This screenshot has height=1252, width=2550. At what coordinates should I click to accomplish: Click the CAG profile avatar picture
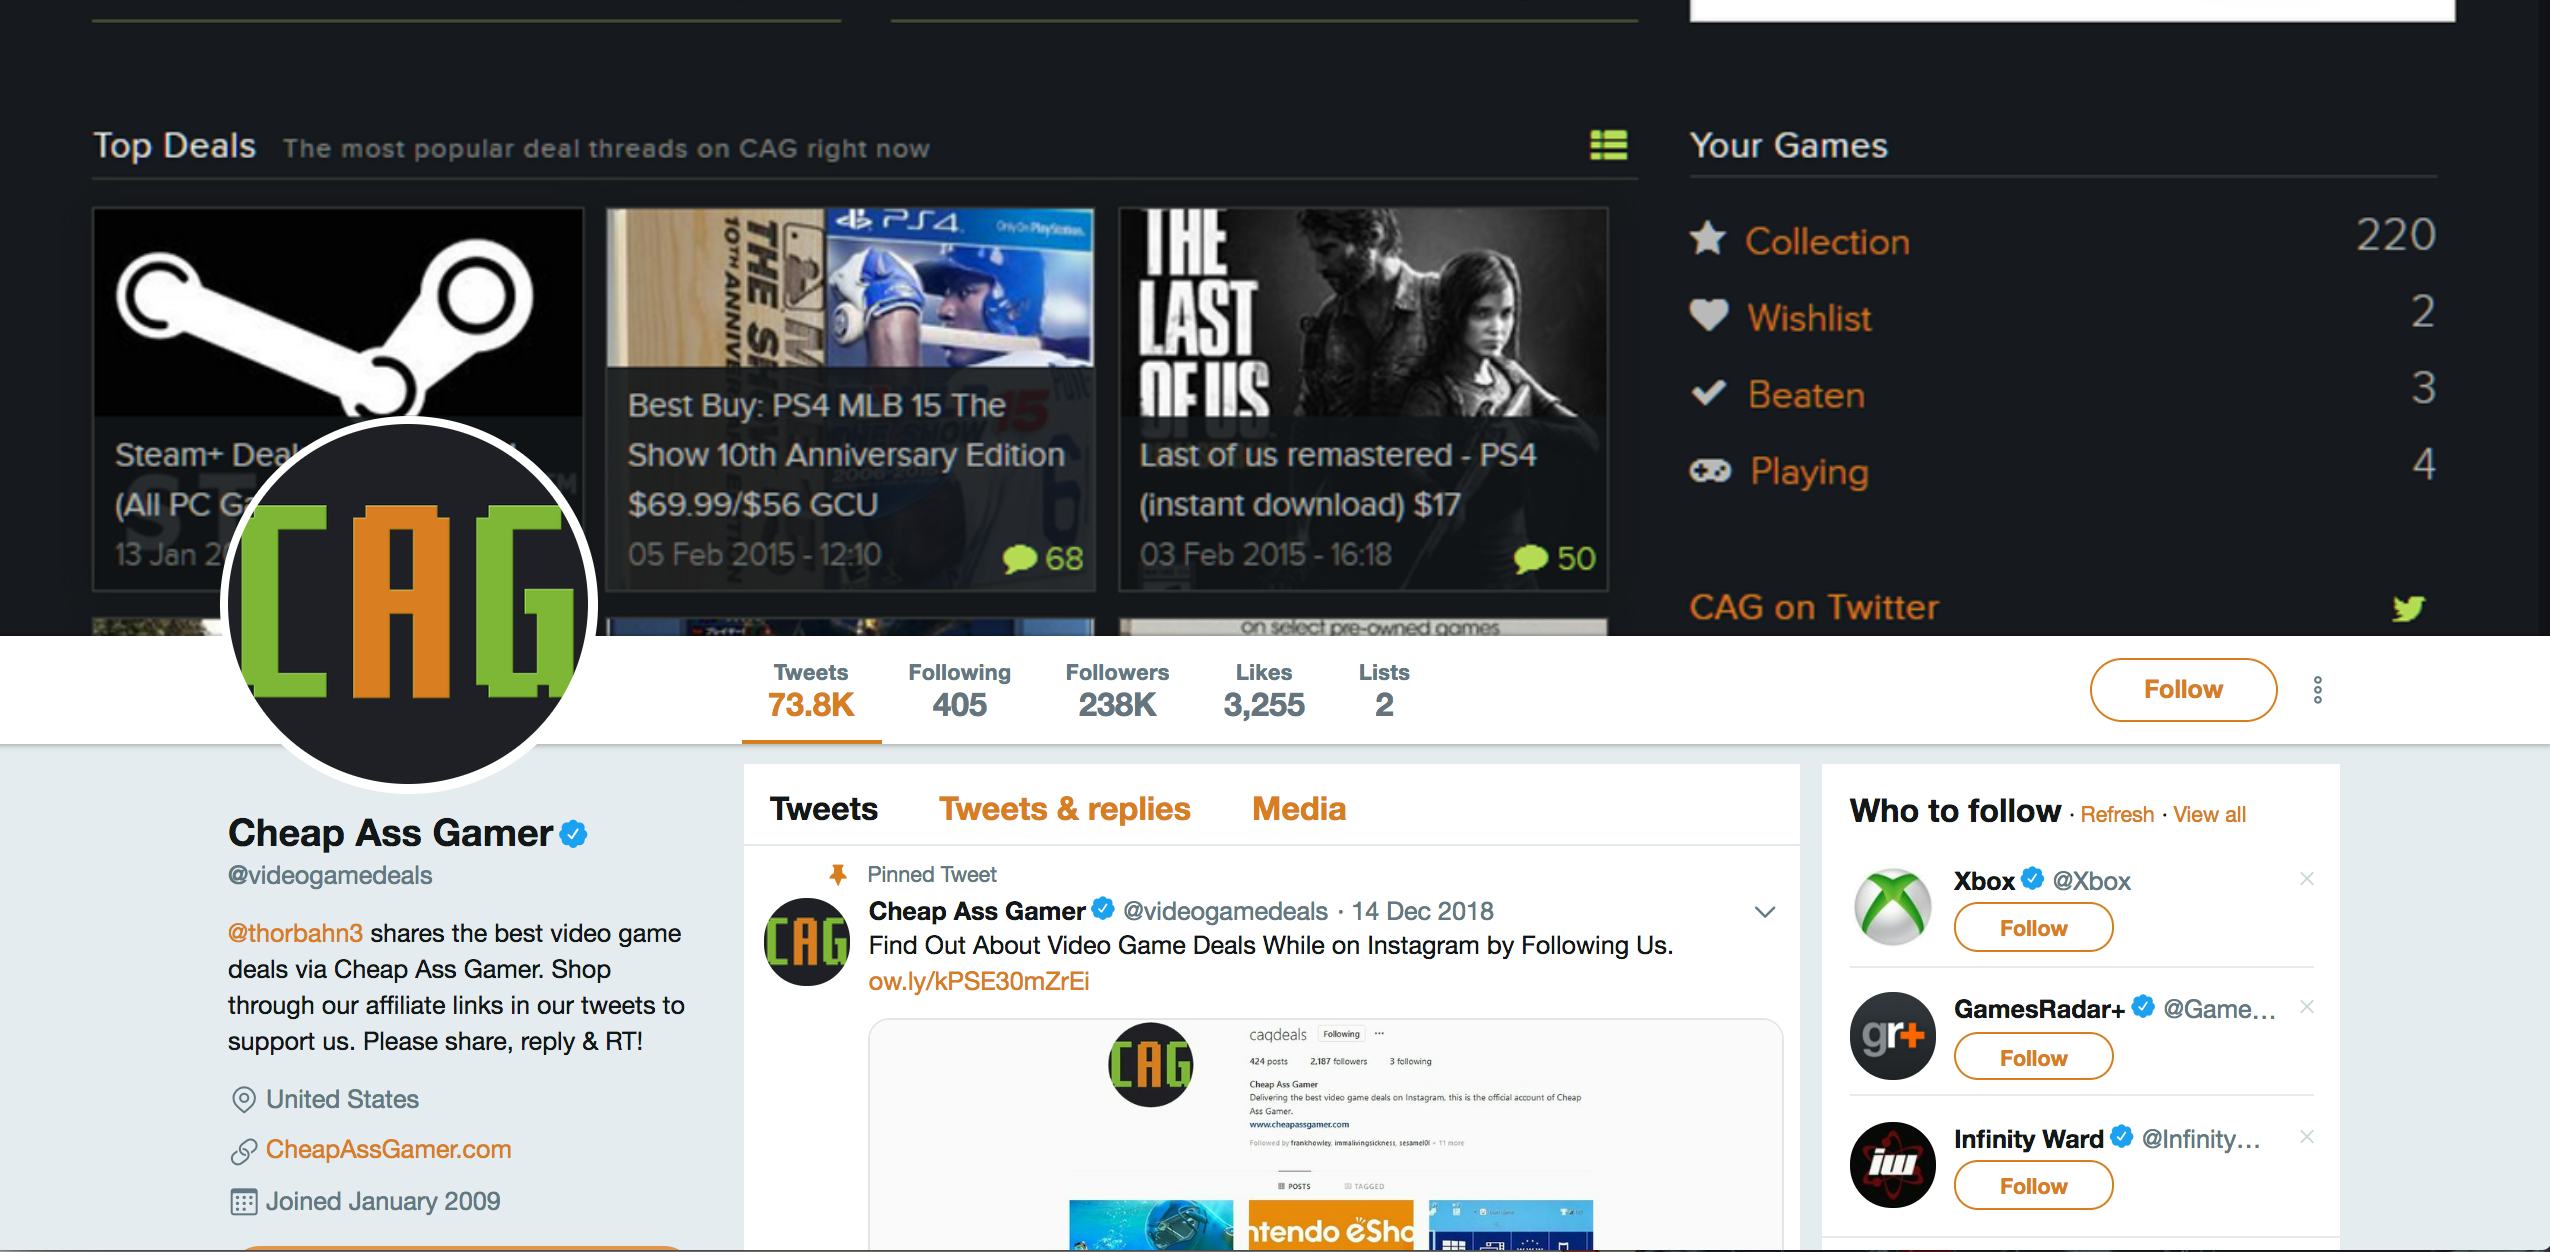408,601
